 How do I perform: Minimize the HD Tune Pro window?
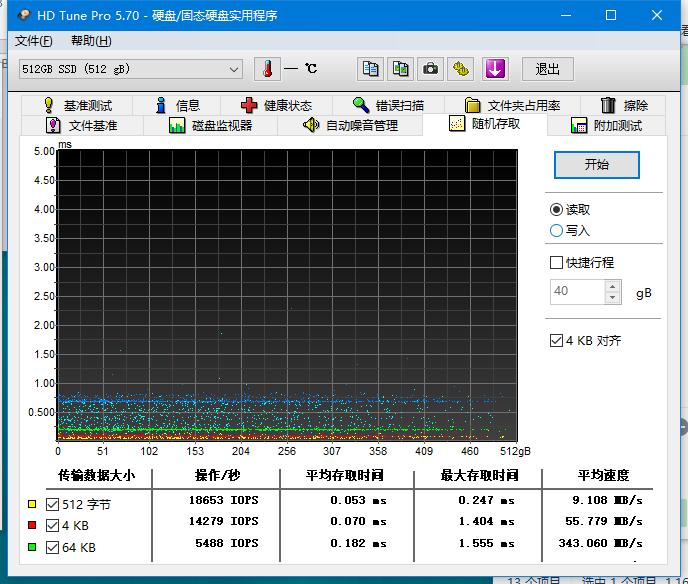566,15
